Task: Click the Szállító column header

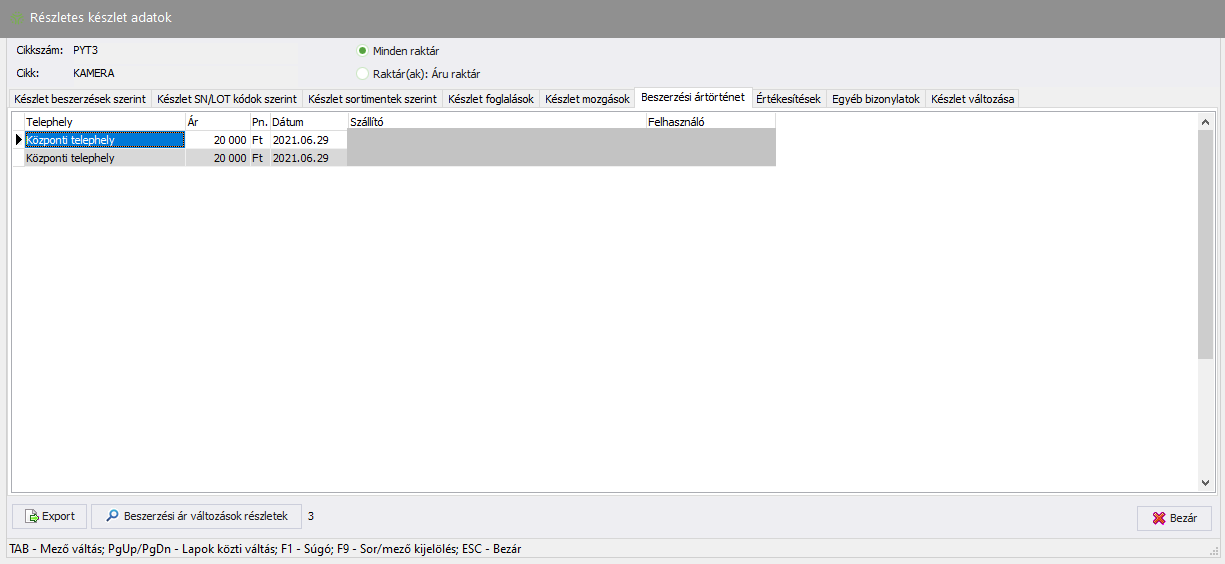Action: tap(495, 122)
